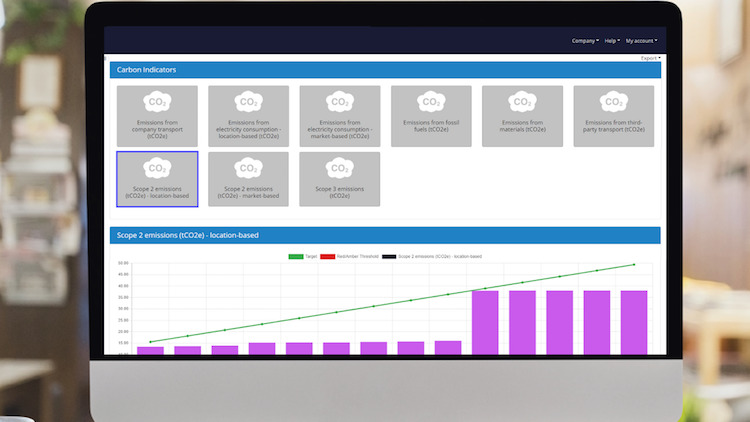Open the Scope 3 emissions indicator tile
Screen dimensions: 750x422
tap(340, 179)
